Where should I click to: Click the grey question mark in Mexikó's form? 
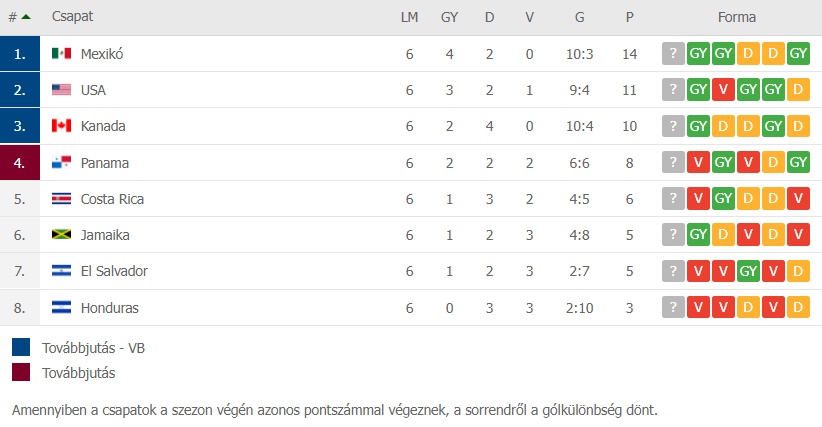click(x=673, y=53)
